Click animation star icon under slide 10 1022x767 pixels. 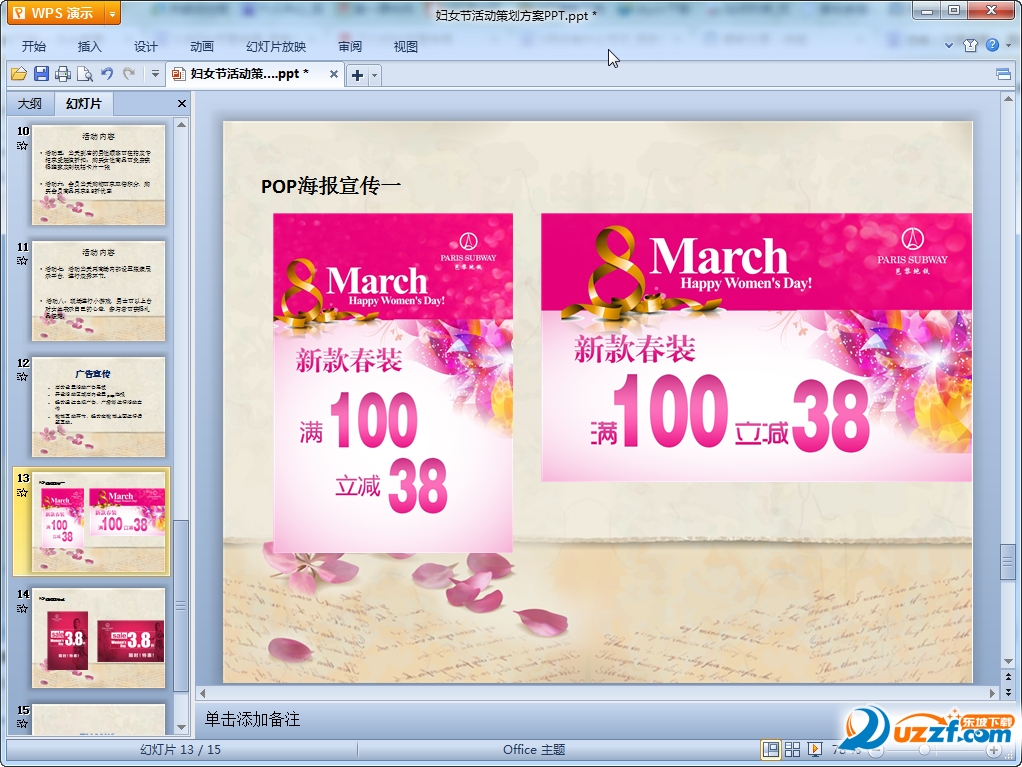(x=22, y=145)
